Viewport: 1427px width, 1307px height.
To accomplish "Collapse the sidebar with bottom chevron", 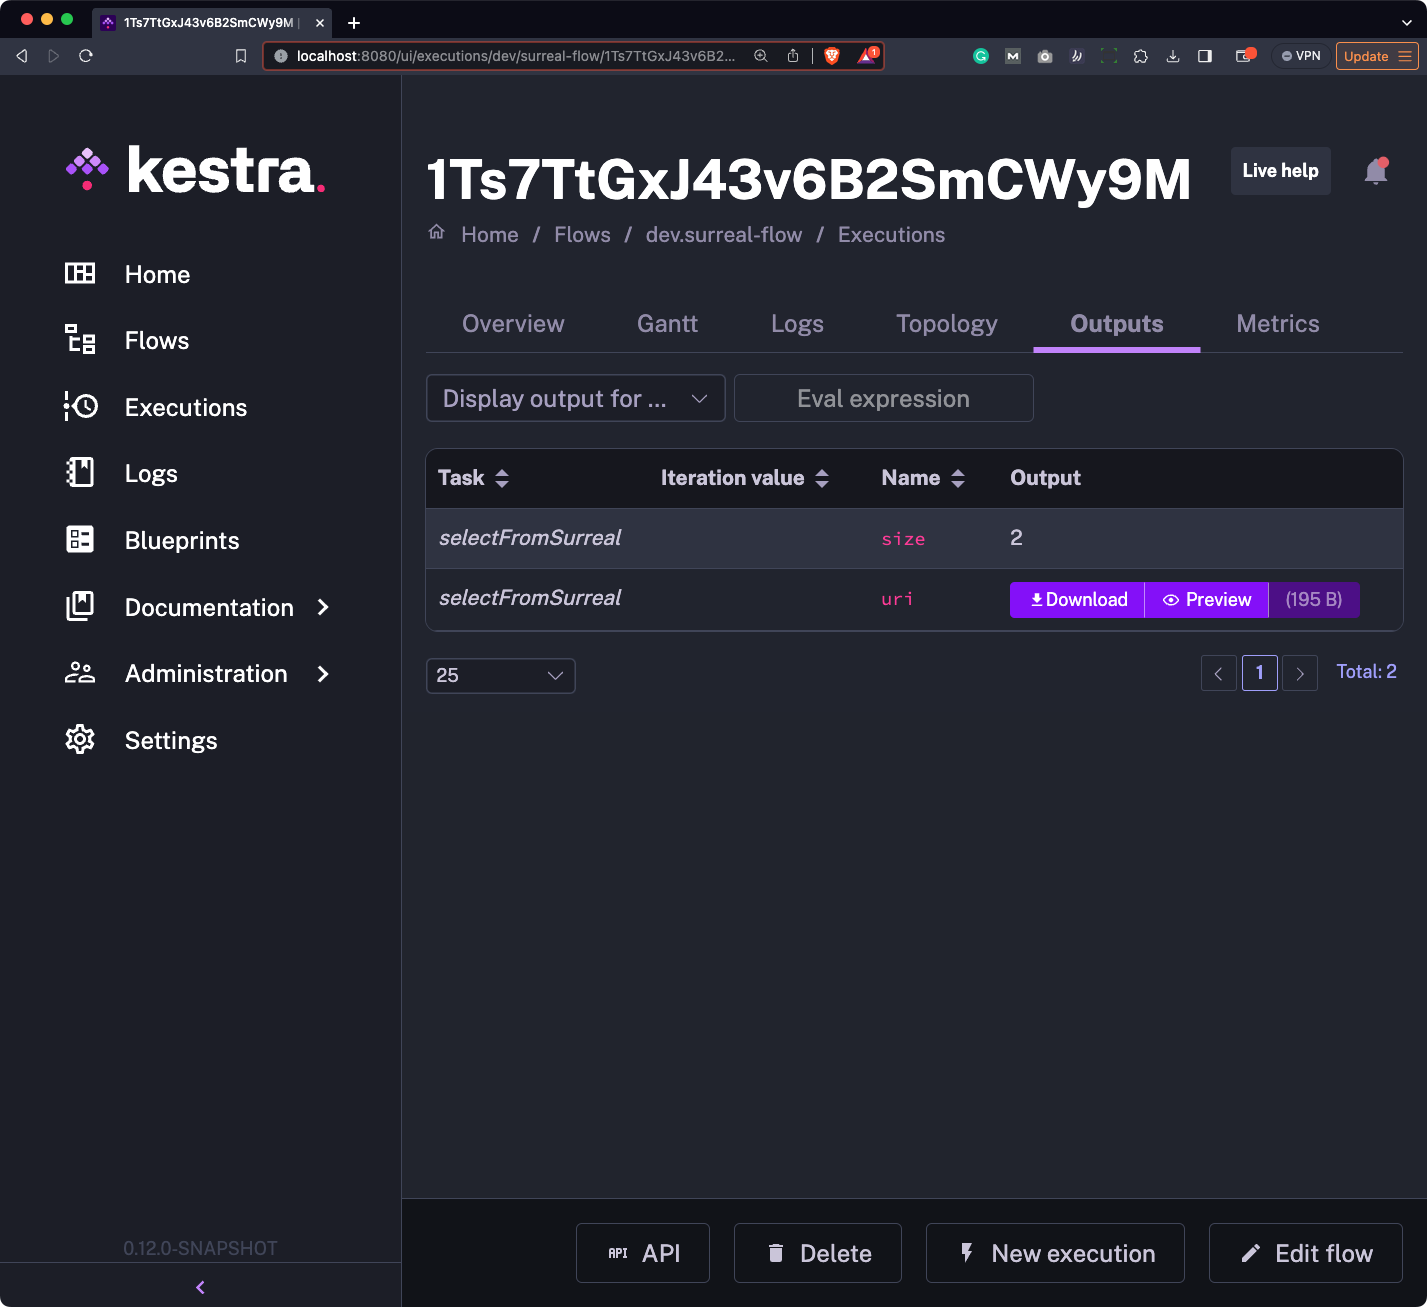I will click(200, 1287).
